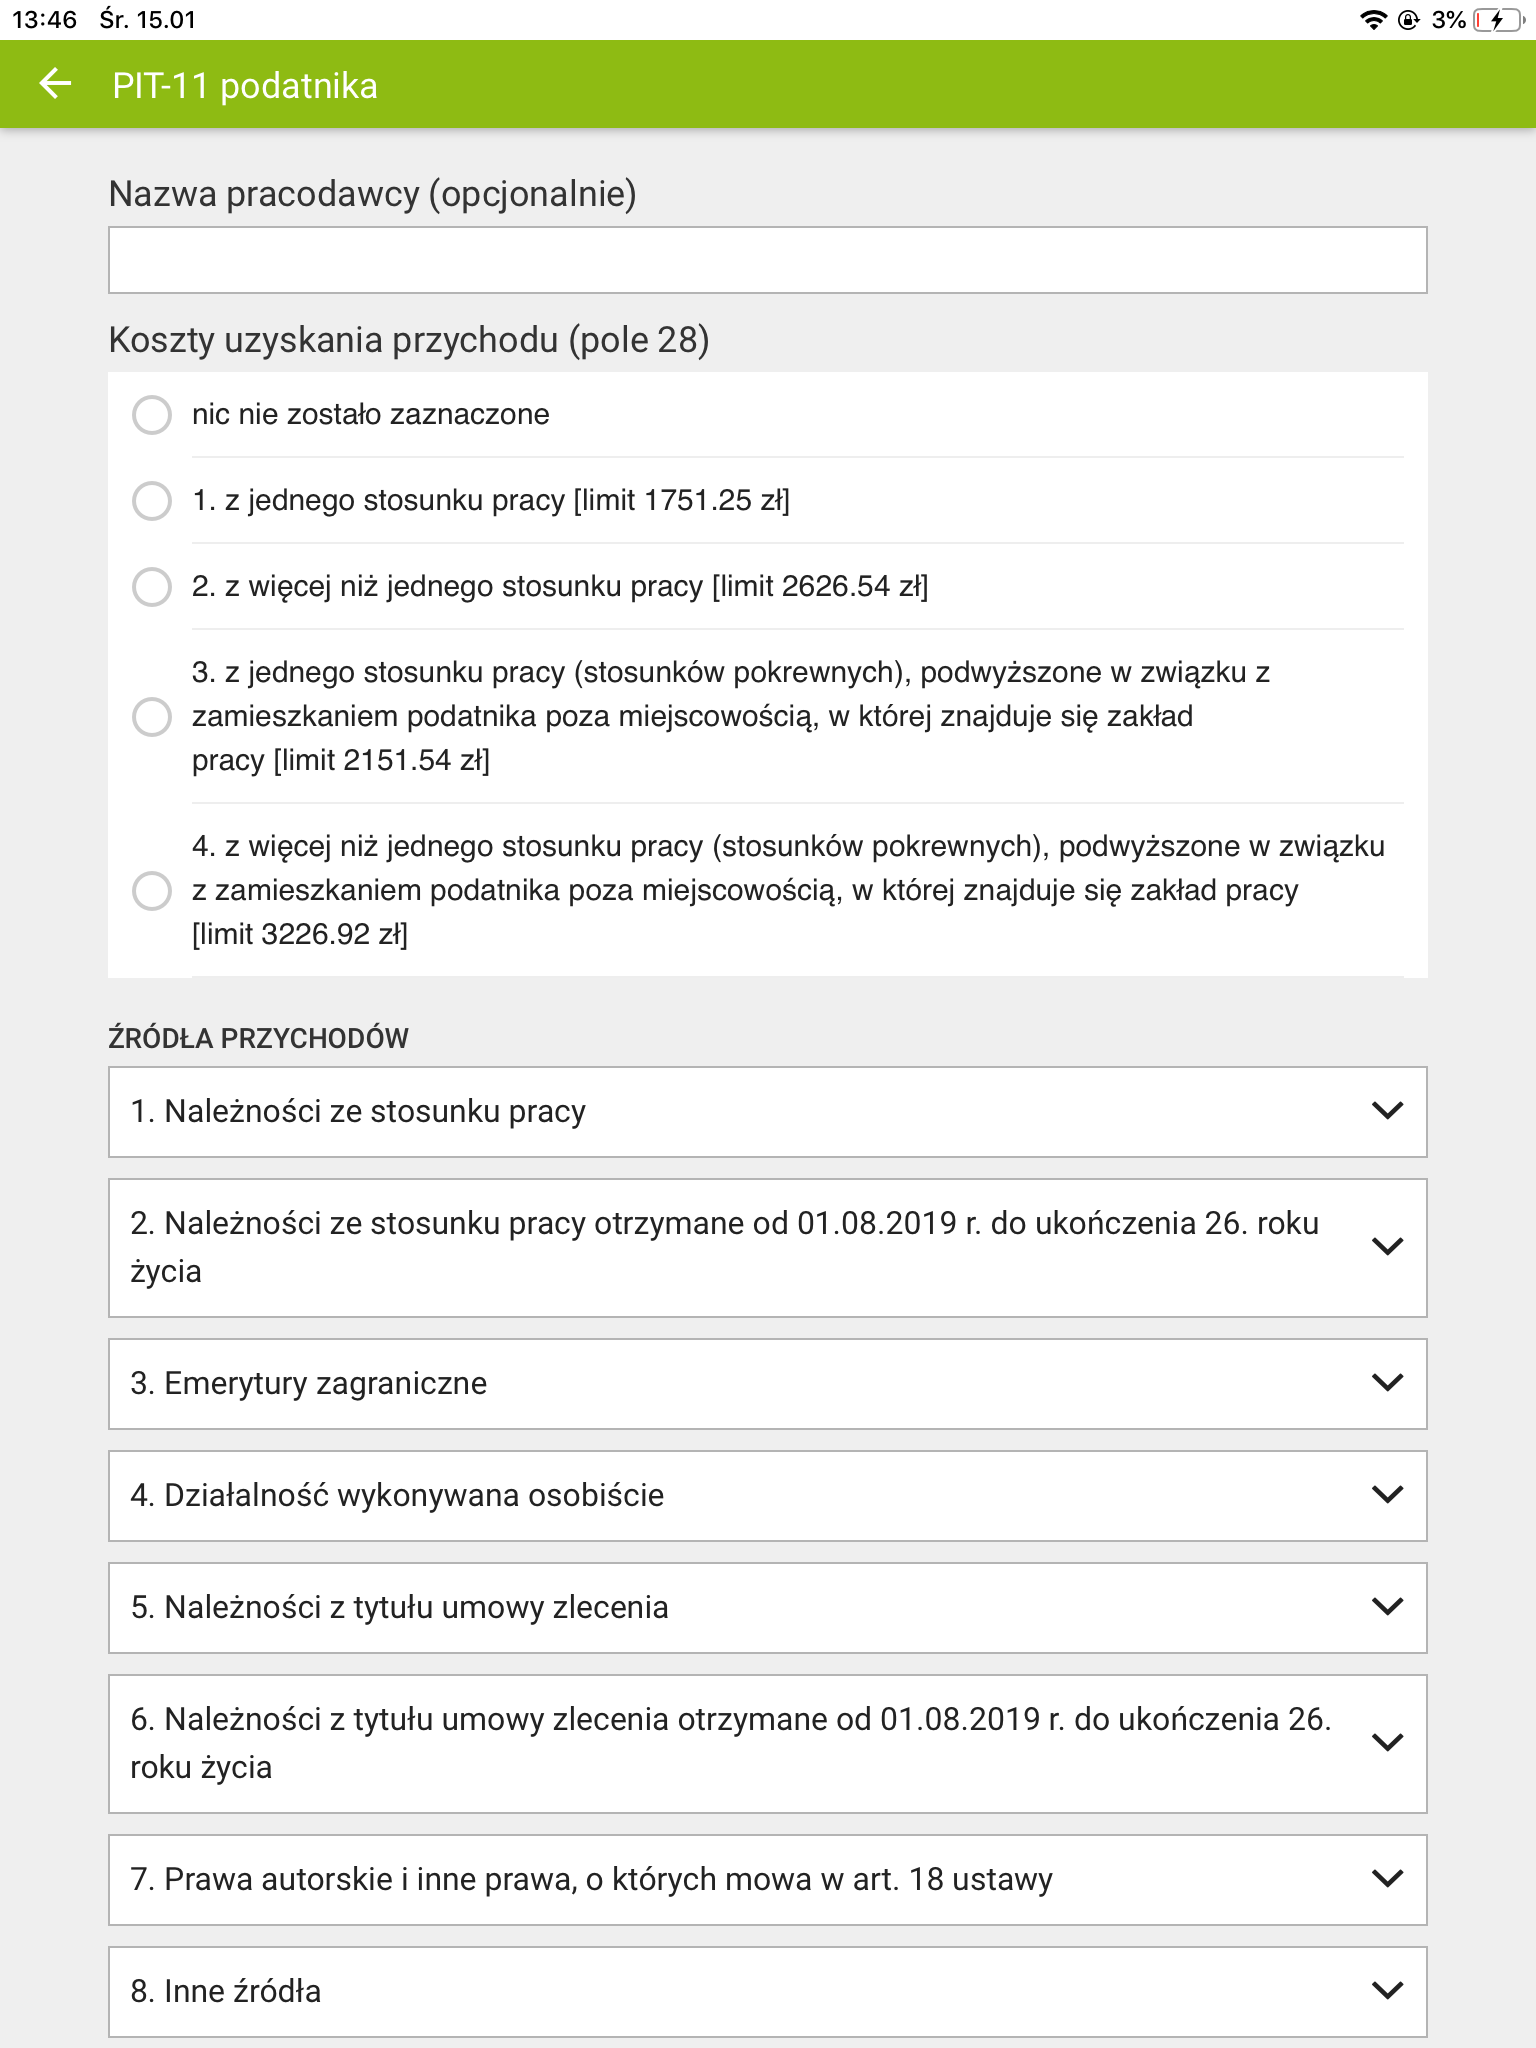Choose option '2. z więcej niż jednego stosunku pracy'
The height and width of the screenshot is (2048, 1536).
coord(152,590)
